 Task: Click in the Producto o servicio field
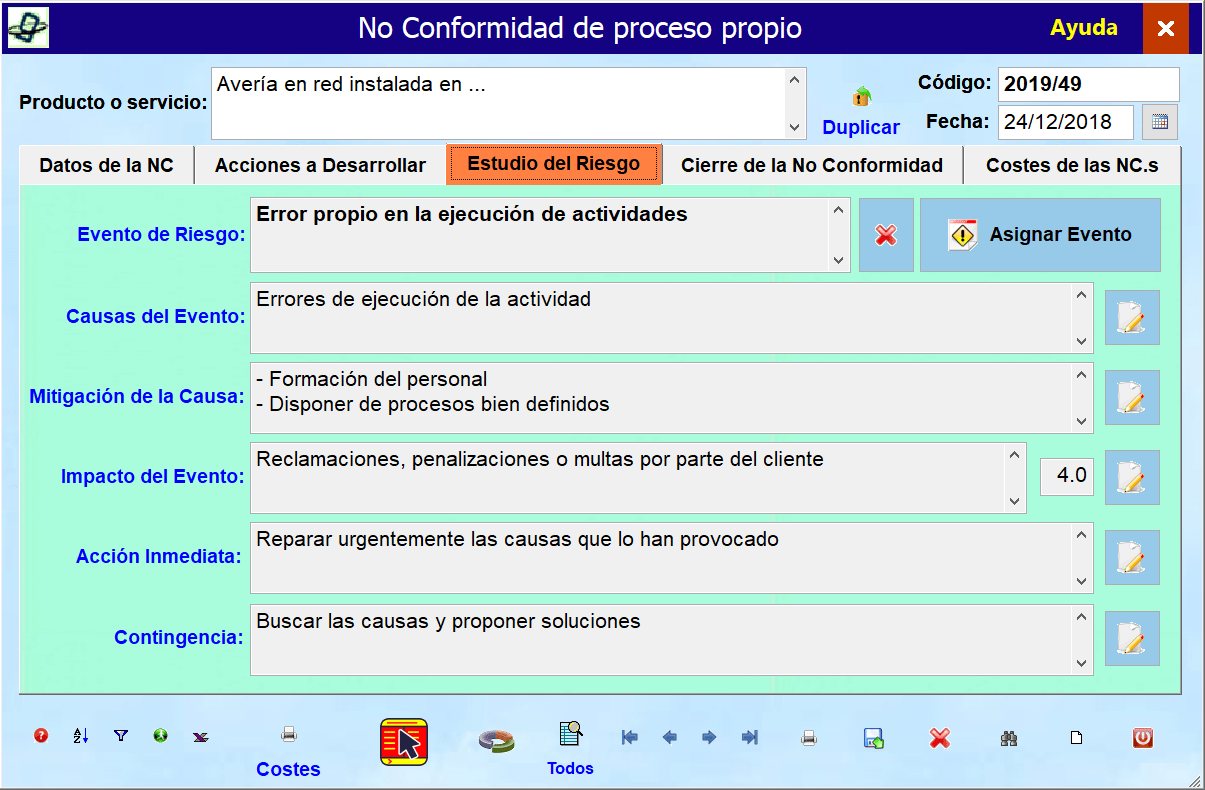509,103
